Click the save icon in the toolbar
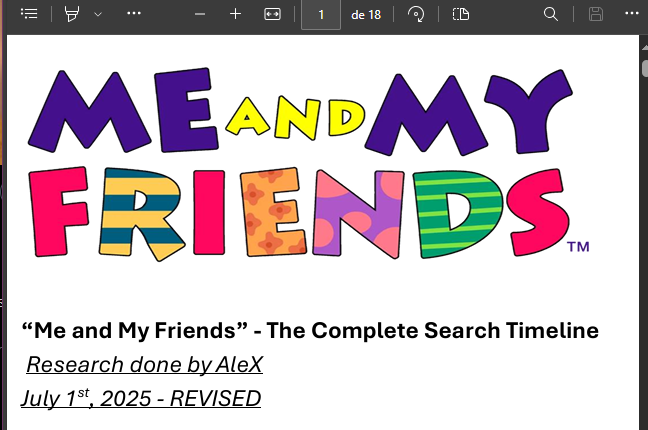648x430 pixels. coord(596,14)
